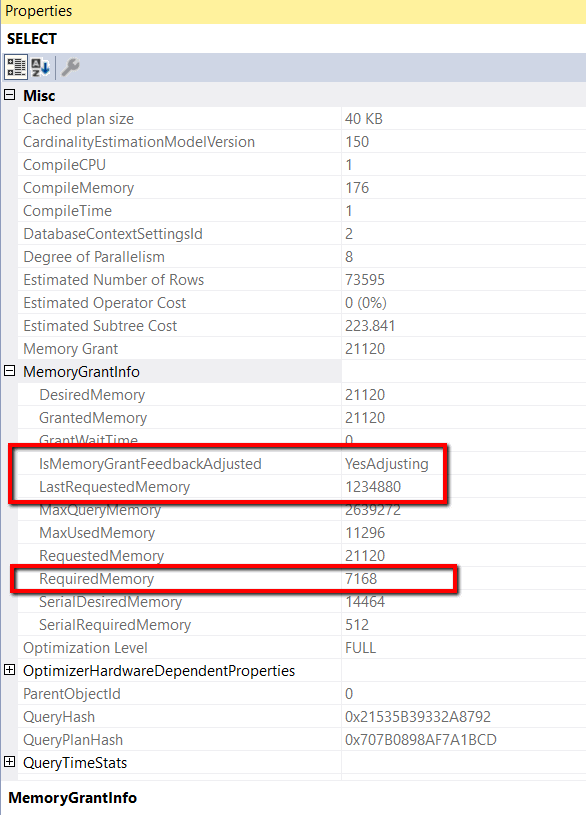The image size is (586, 815).
Task: Select the MaxUsedMemory property row
Action: (302, 533)
